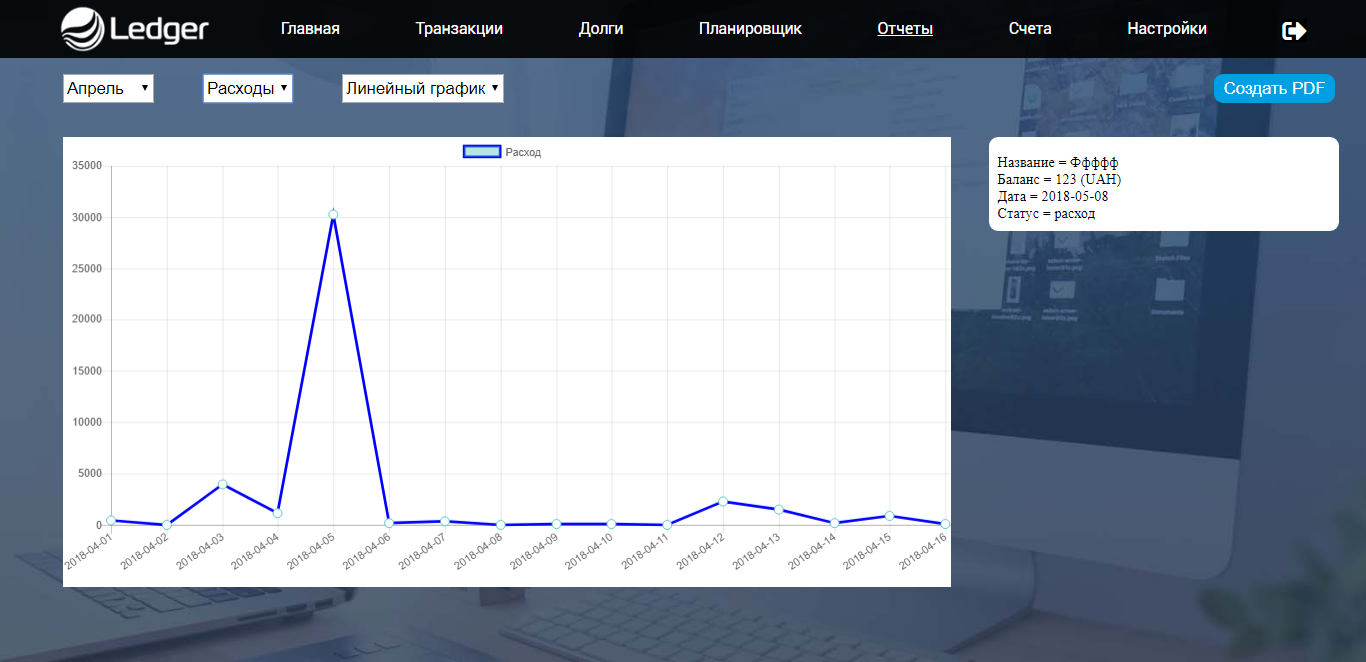Image resolution: width=1366 pixels, height=662 pixels.
Task: Switch to Планировщик page
Action: coord(750,29)
